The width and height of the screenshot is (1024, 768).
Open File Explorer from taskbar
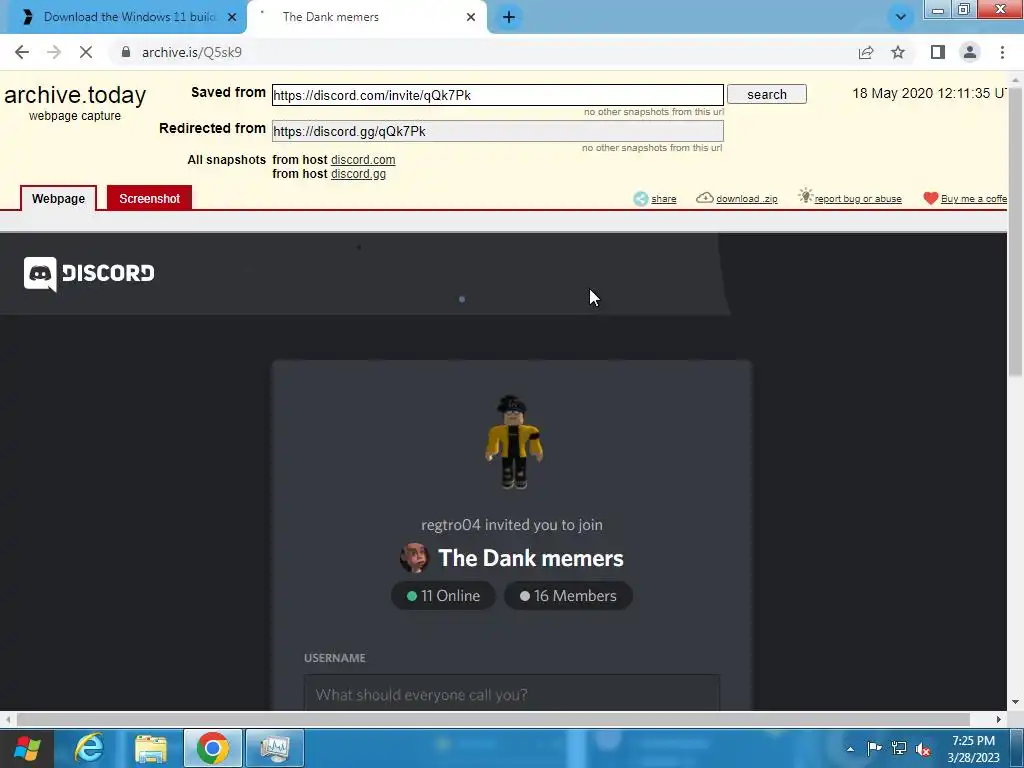pos(151,748)
